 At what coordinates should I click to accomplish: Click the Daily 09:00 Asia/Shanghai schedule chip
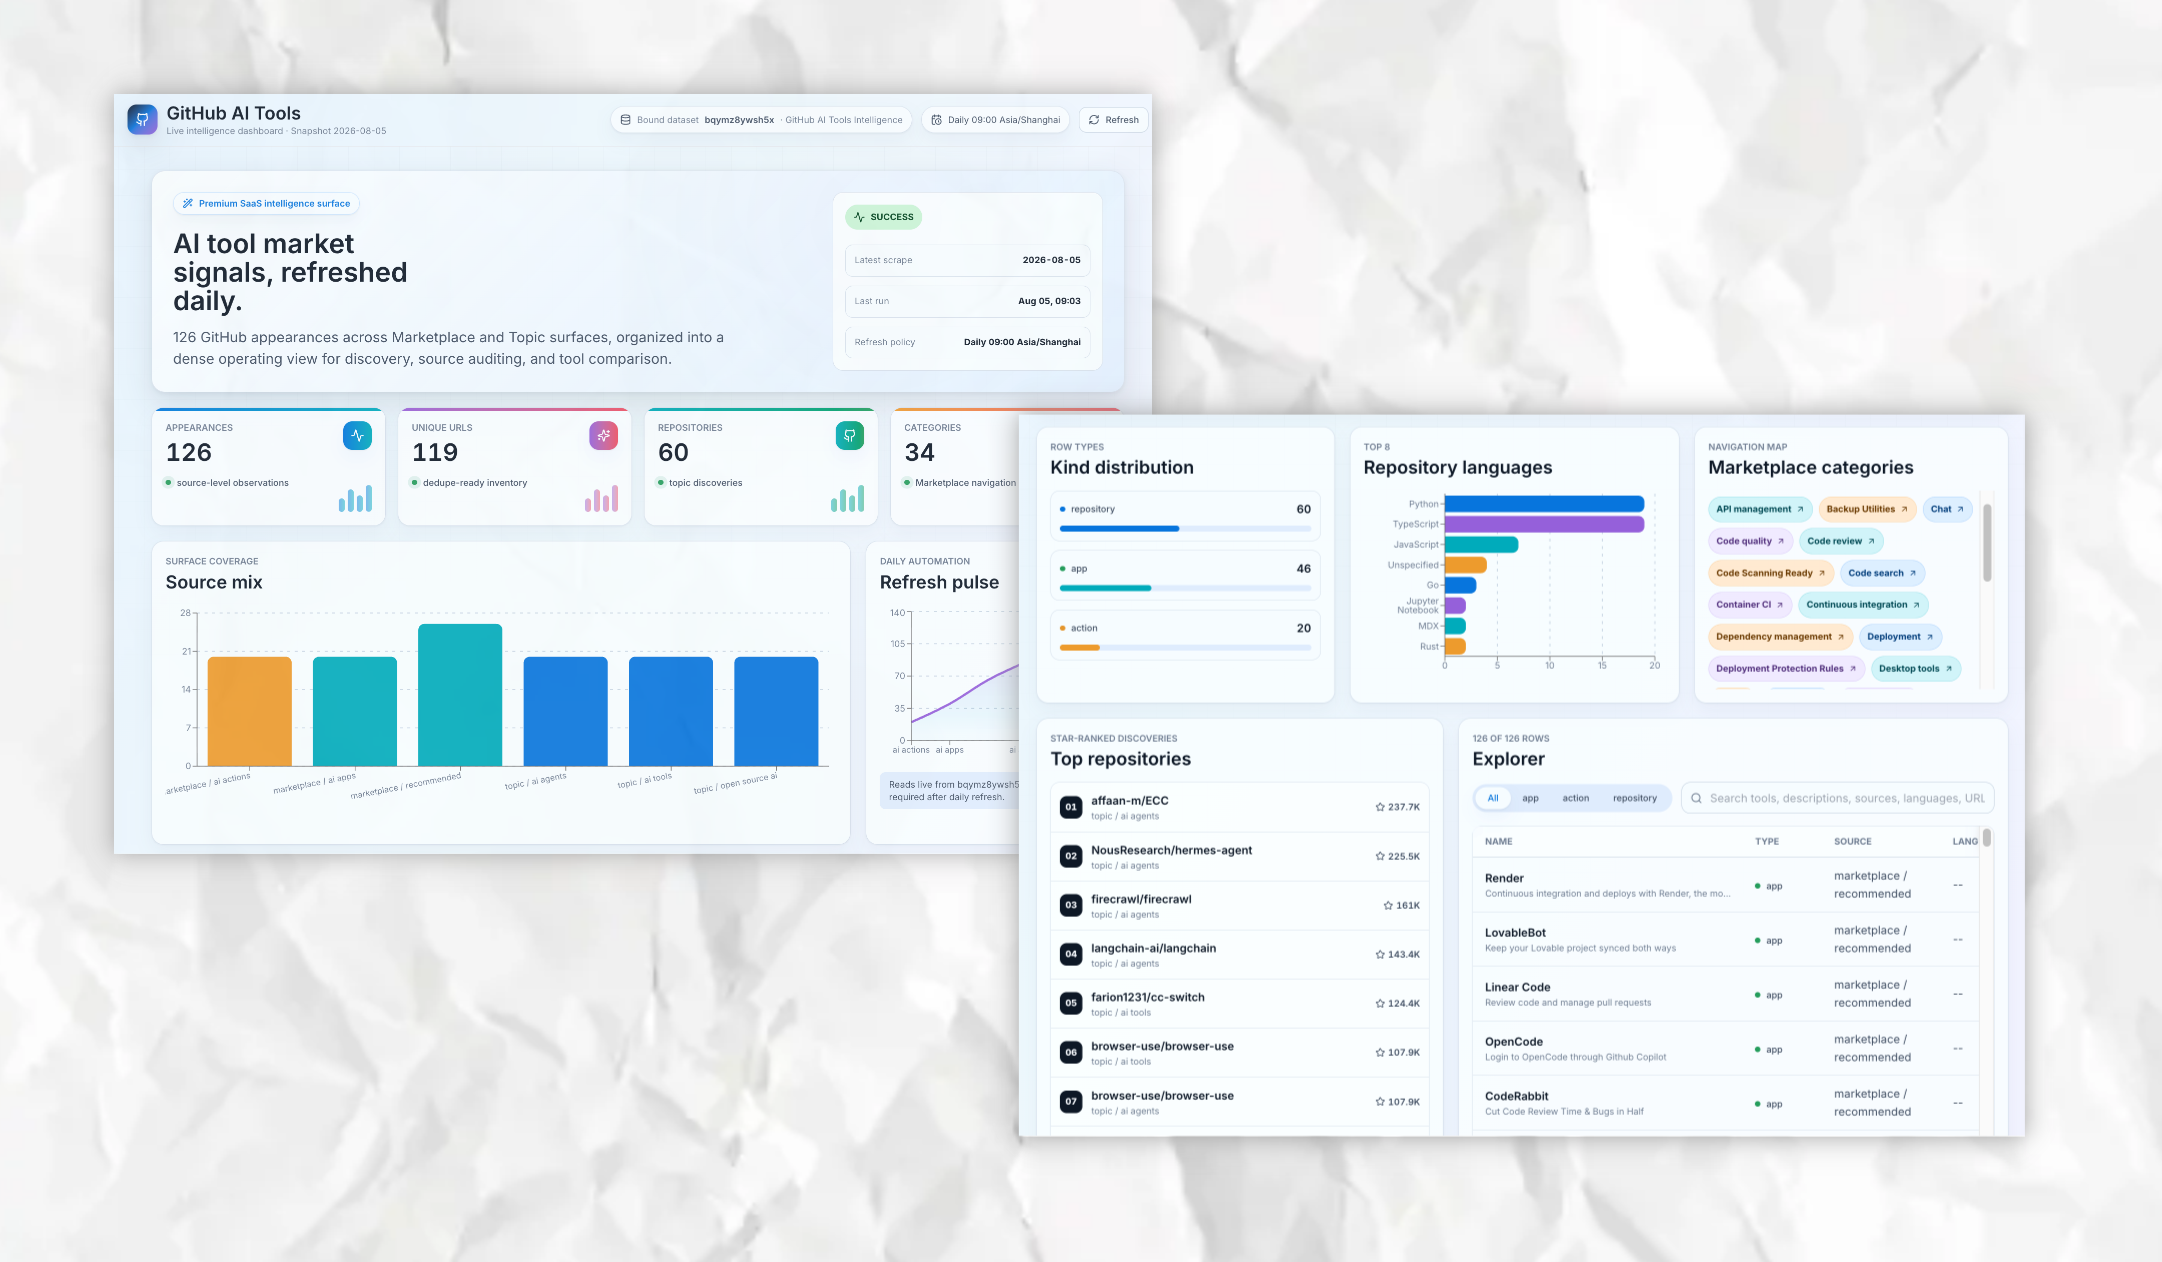(x=995, y=120)
